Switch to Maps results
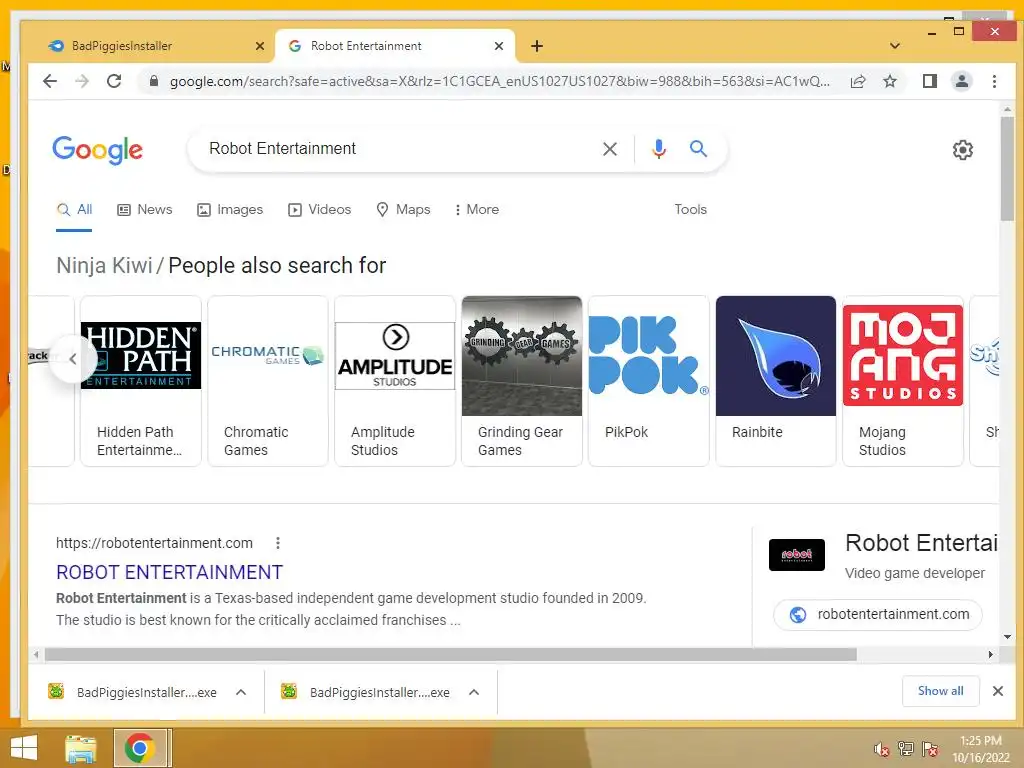 (x=404, y=210)
